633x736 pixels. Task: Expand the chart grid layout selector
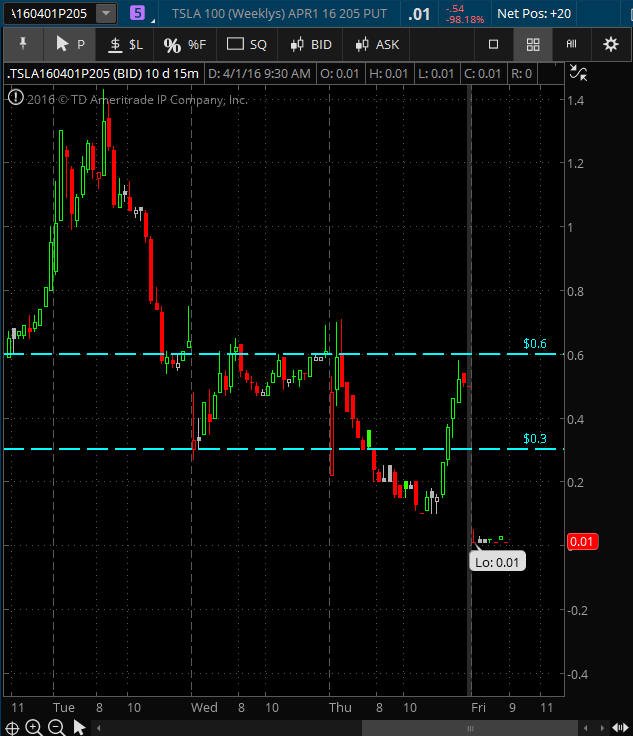pyautogui.click(x=533, y=45)
